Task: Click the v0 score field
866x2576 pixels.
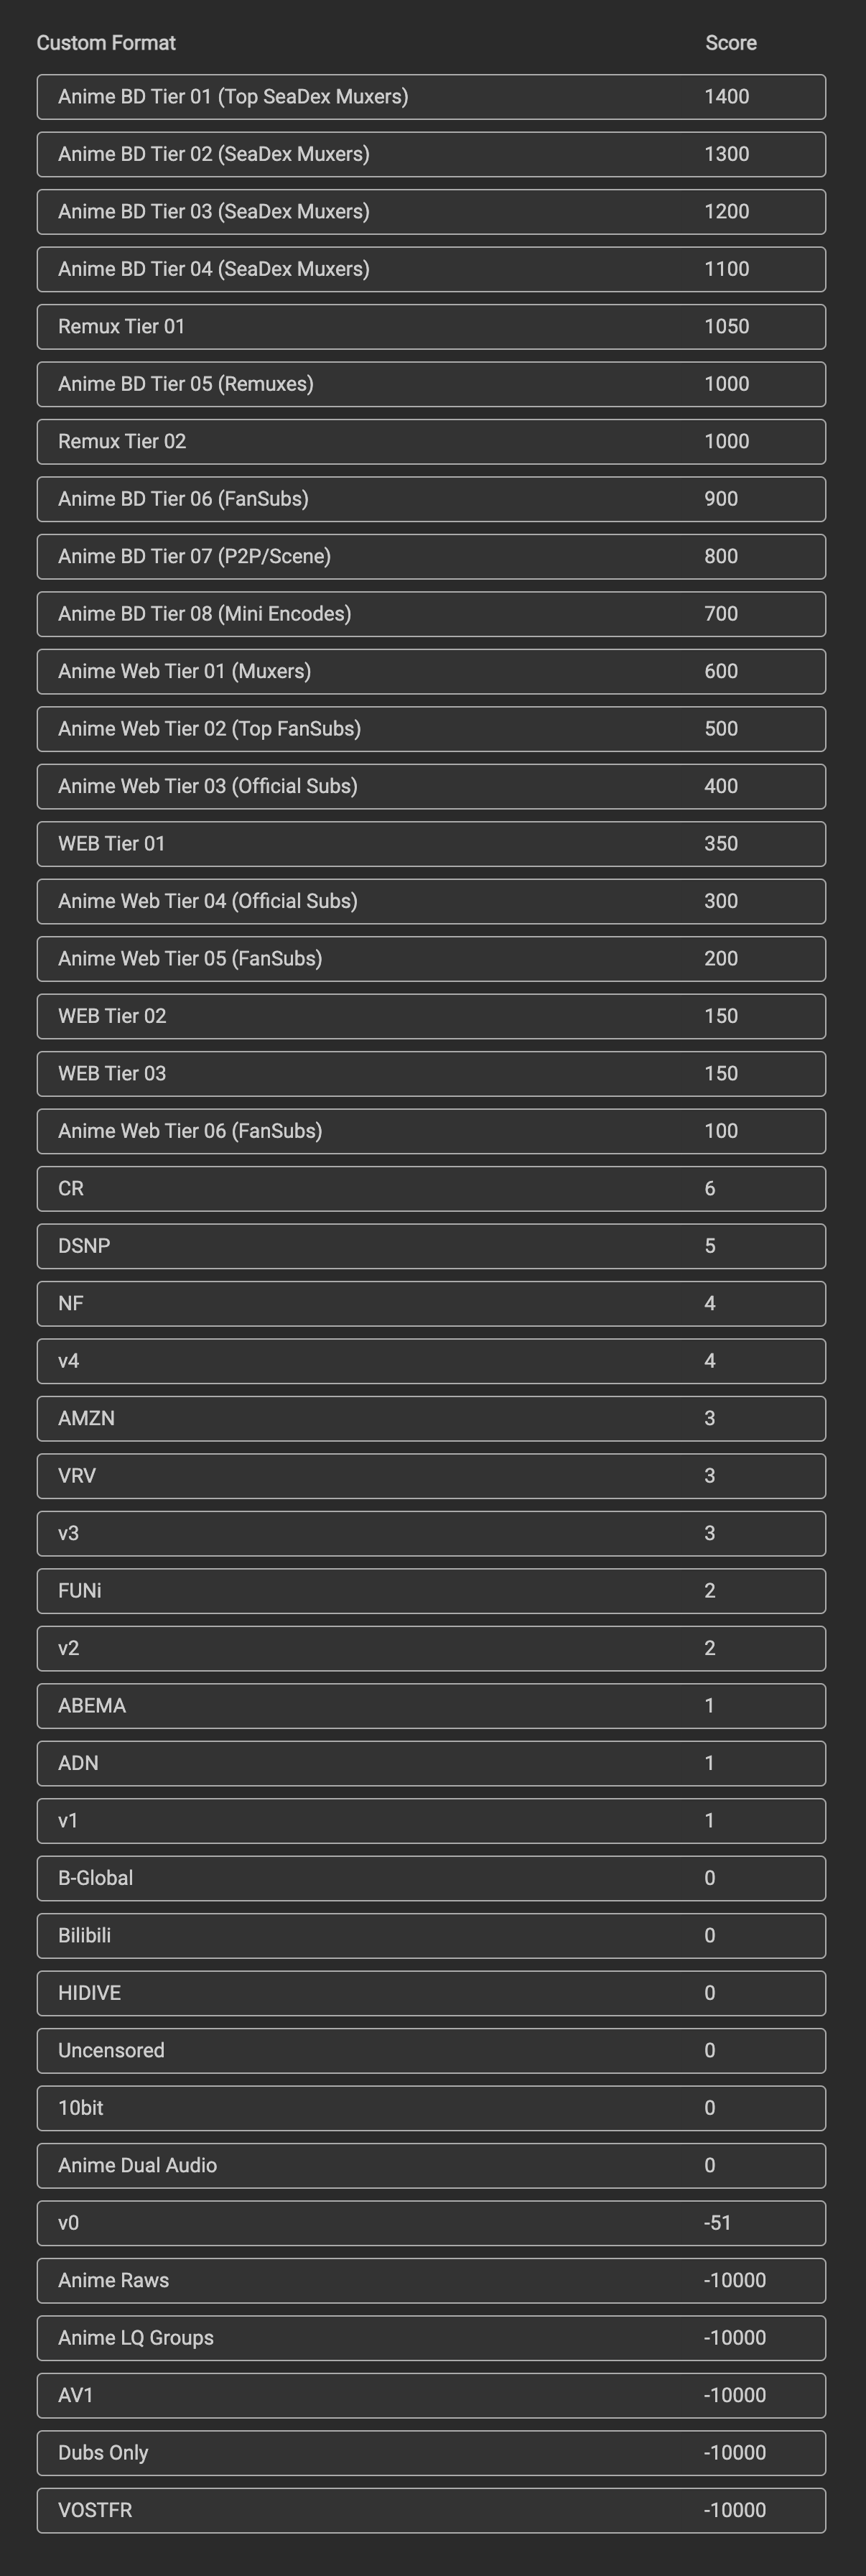Action: (x=718, y=2223)
